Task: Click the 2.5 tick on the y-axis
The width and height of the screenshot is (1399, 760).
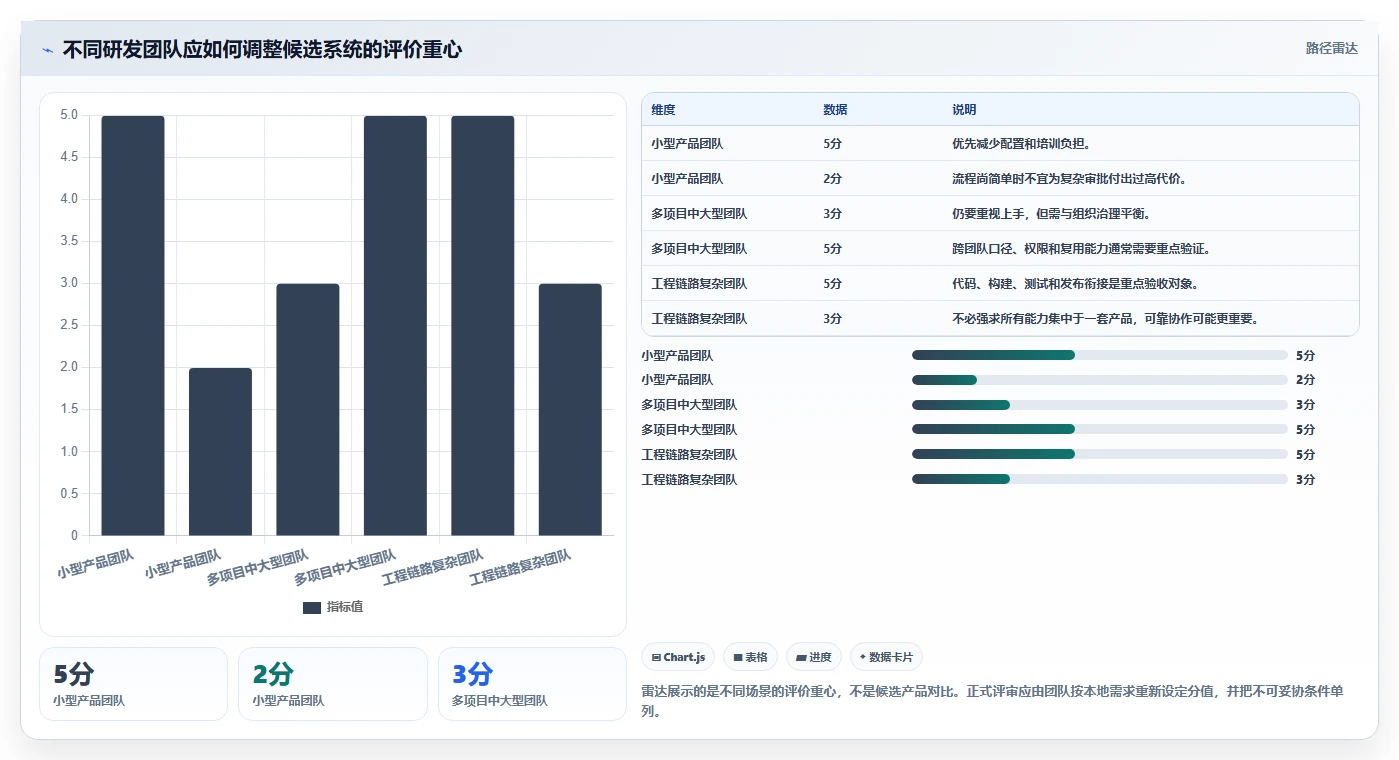Action: click(x=69, y=325)
